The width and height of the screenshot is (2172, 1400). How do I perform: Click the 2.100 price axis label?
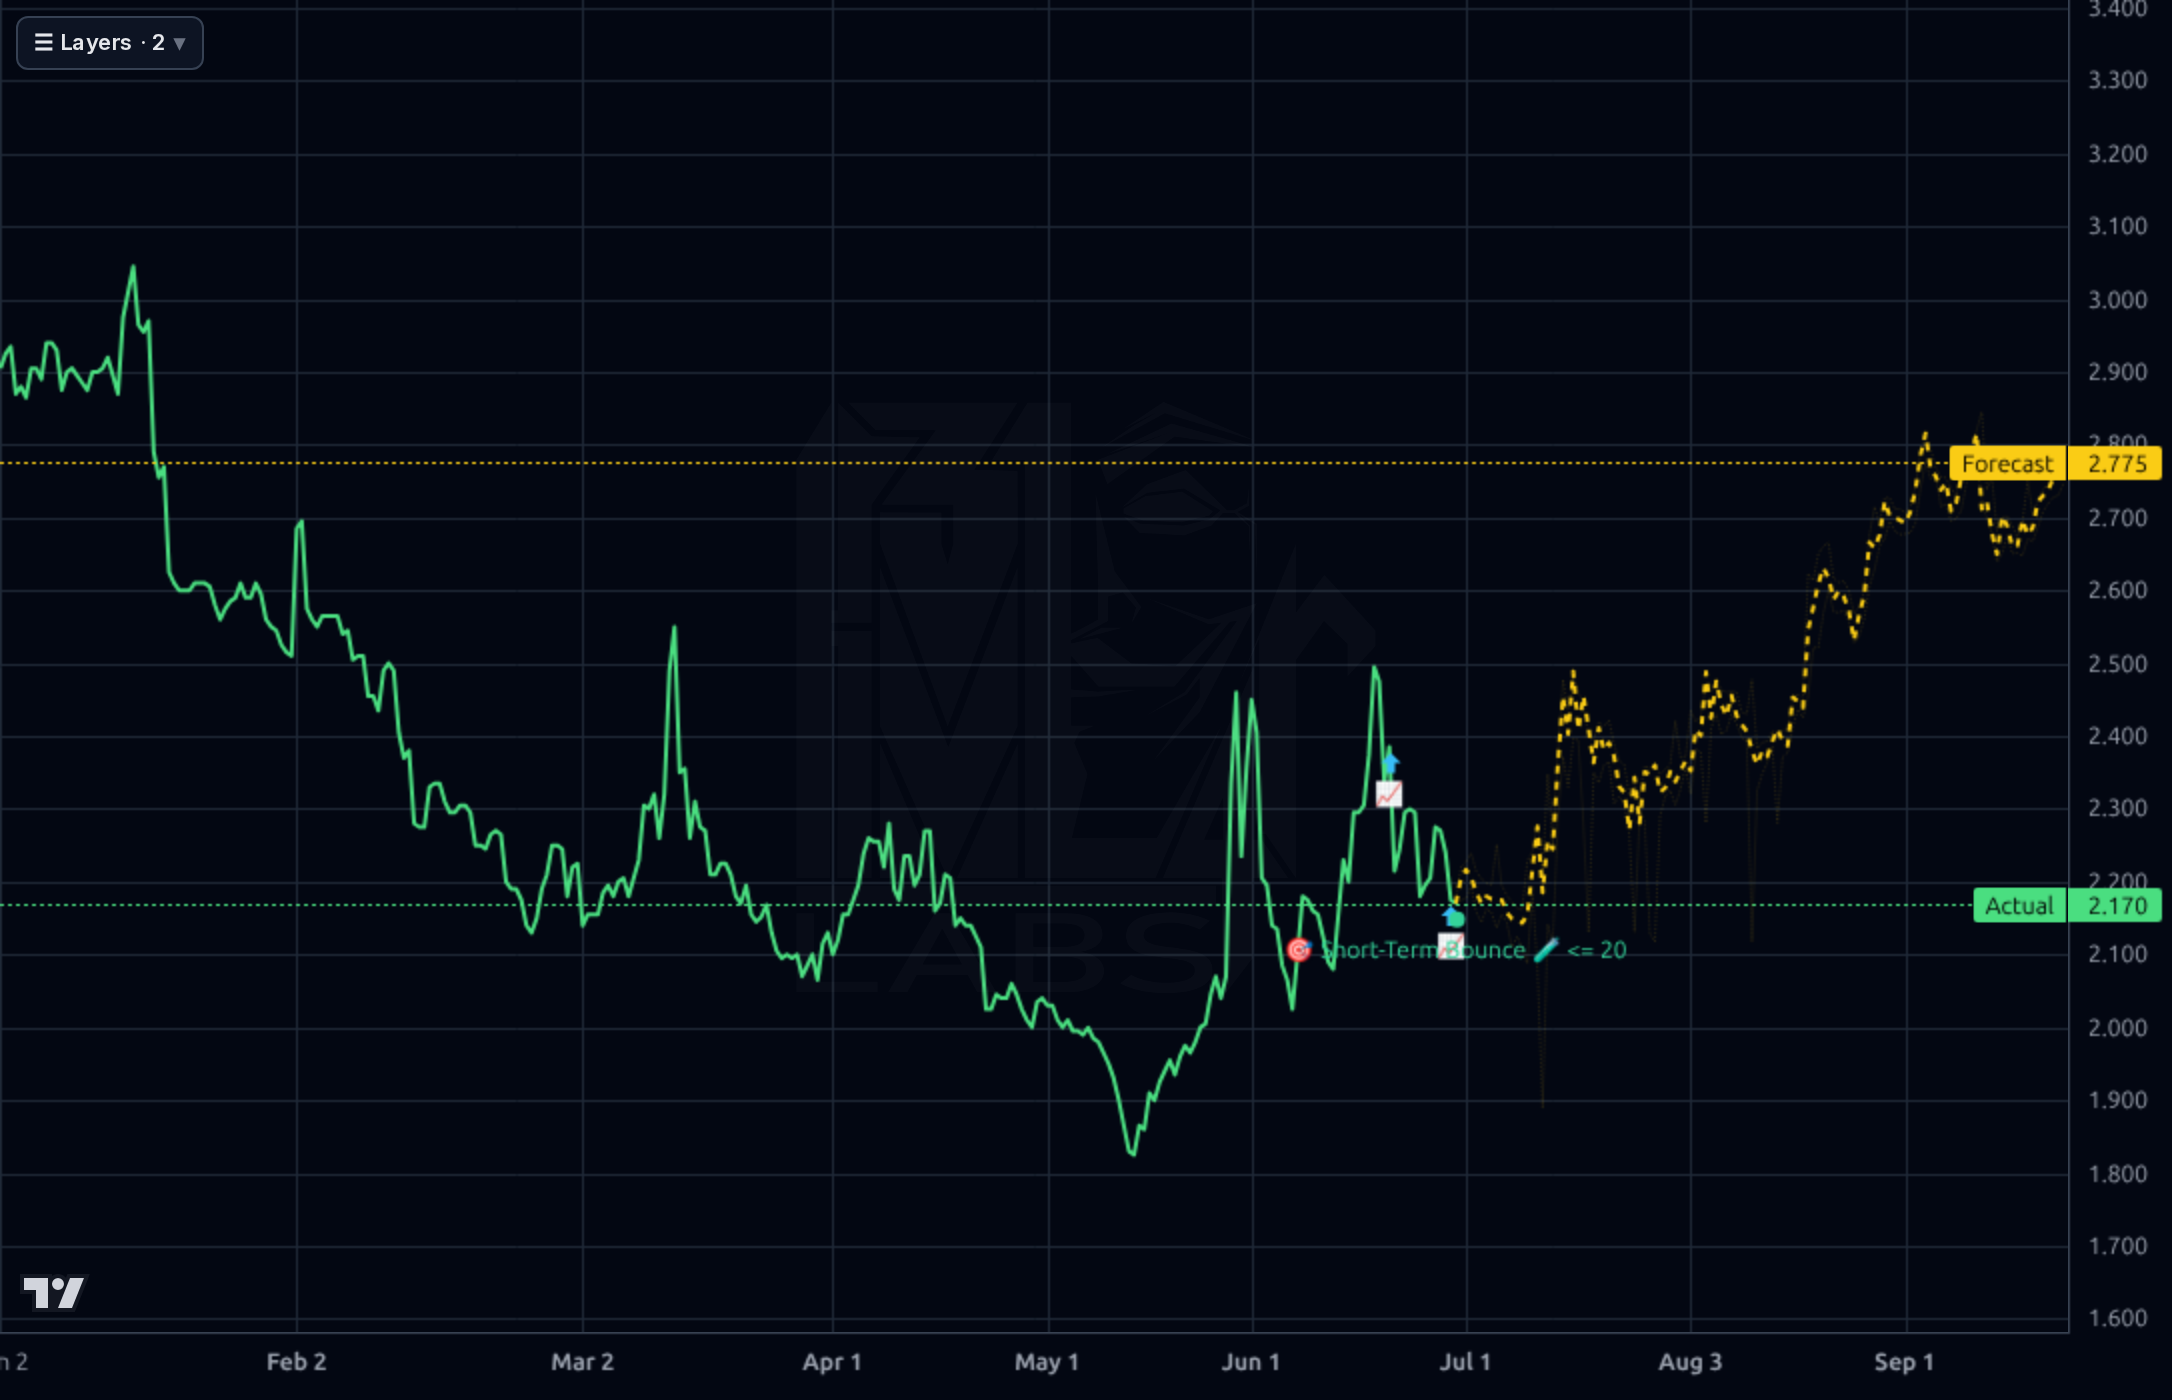2118,954
